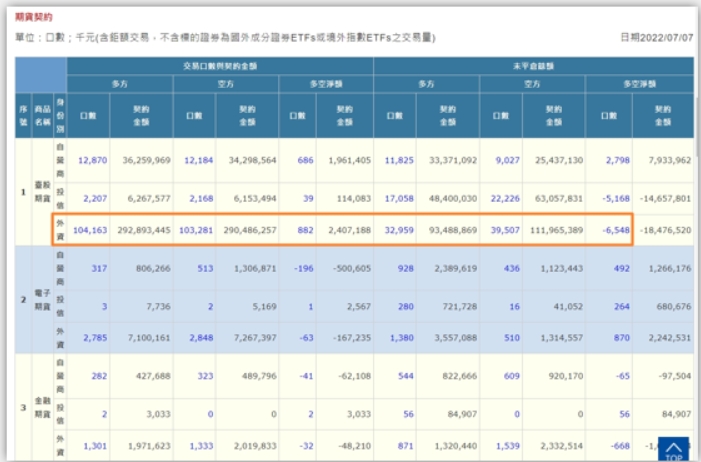Click the 1,333 short volume link
This screenshot has width=701, height=462.
(x=201, y=446)
